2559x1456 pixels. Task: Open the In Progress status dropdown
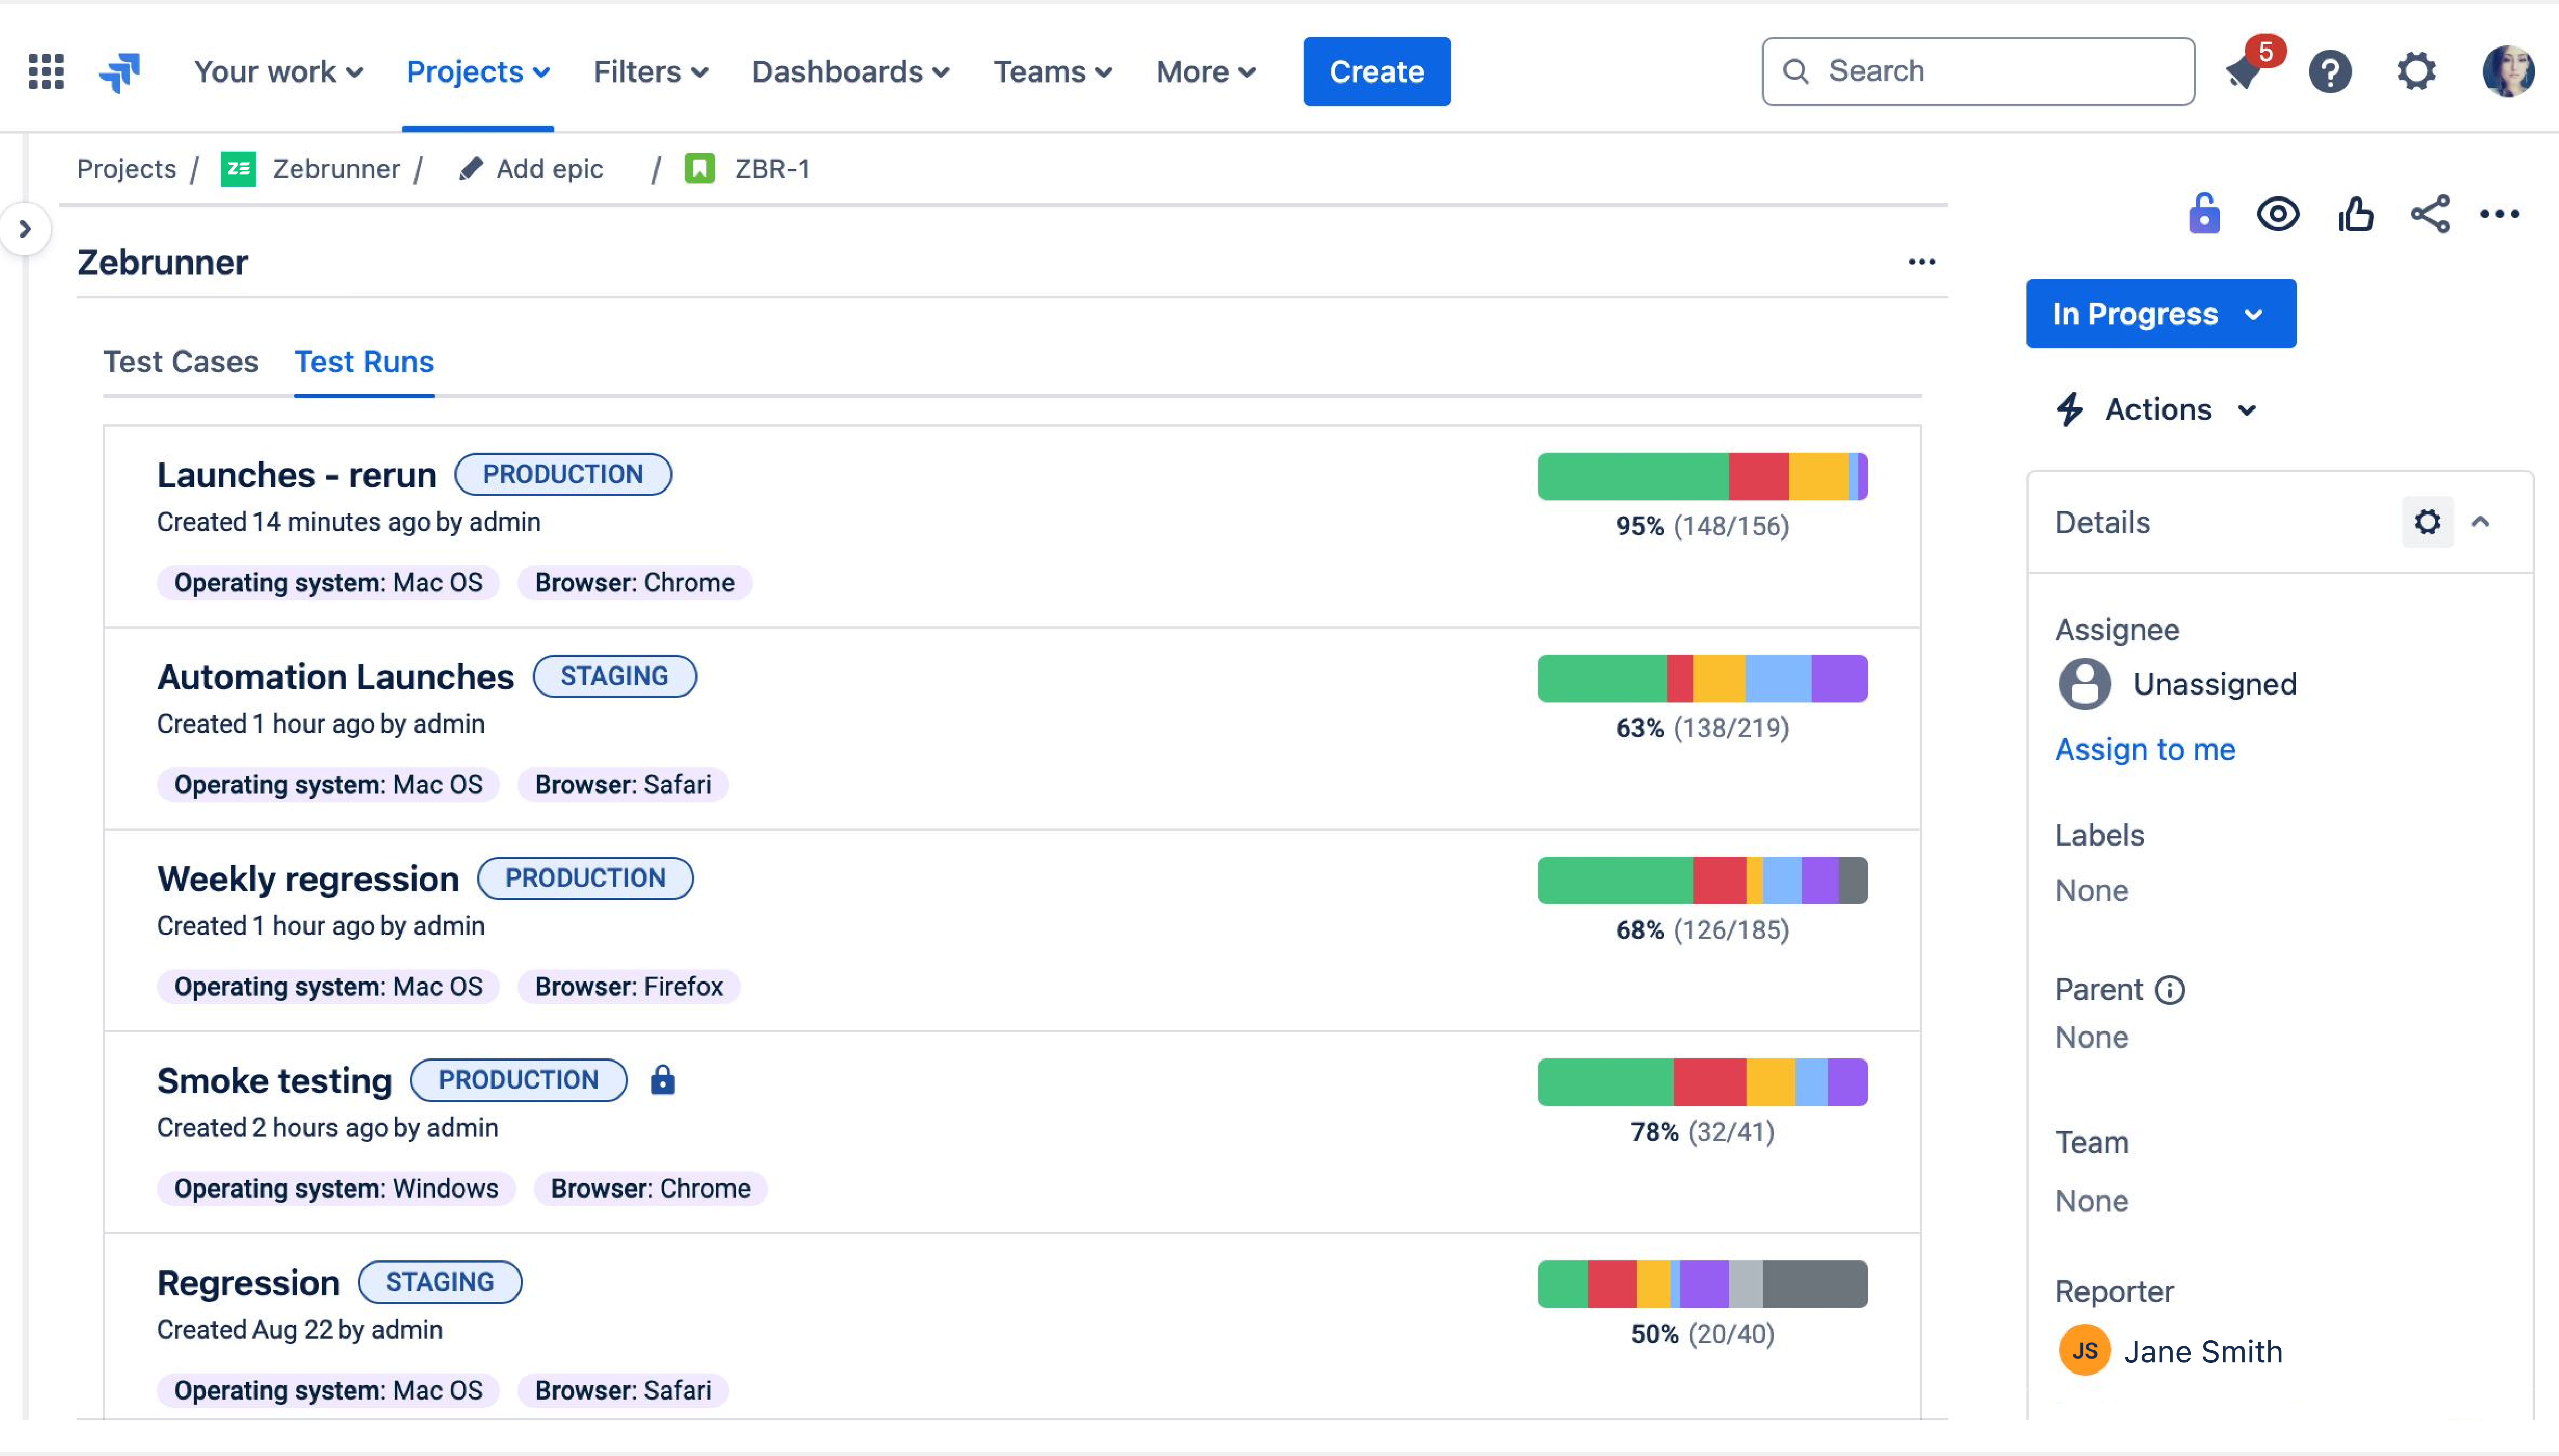click(x=2160, y=314)
